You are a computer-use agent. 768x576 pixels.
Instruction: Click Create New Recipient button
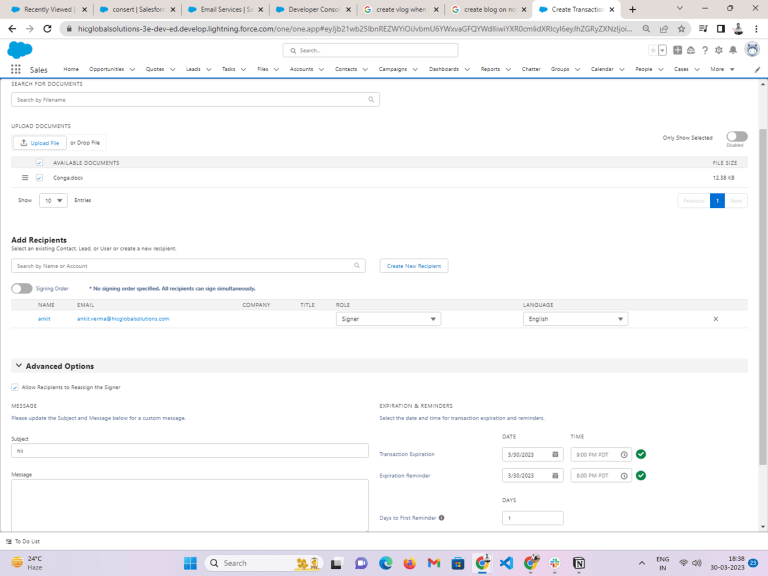pos(414,266)
